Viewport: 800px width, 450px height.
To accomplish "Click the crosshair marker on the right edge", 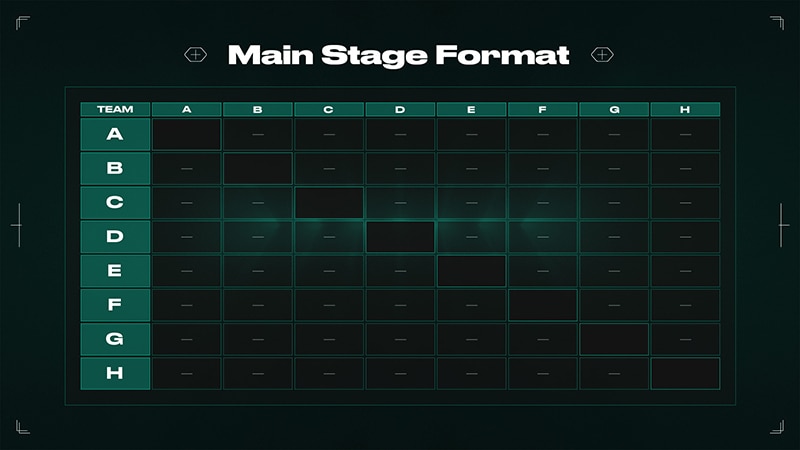I will 783,225.
